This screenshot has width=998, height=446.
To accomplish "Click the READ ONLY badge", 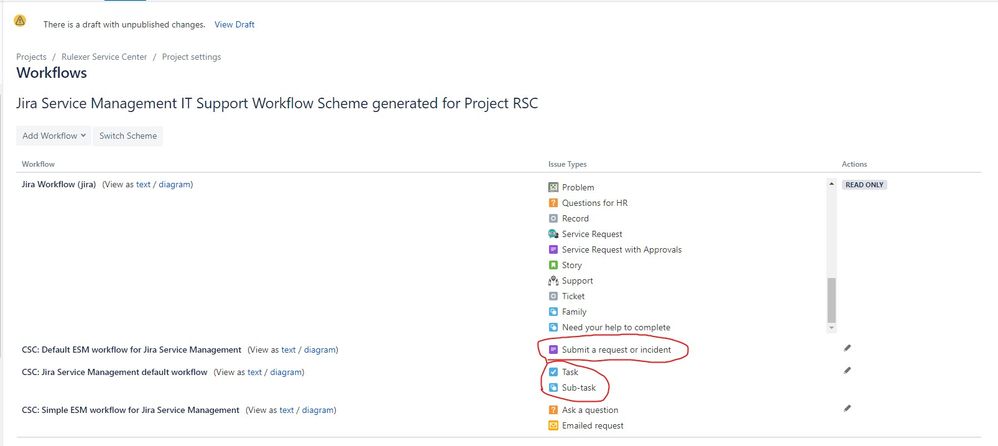I will click(x=864, y=185).
